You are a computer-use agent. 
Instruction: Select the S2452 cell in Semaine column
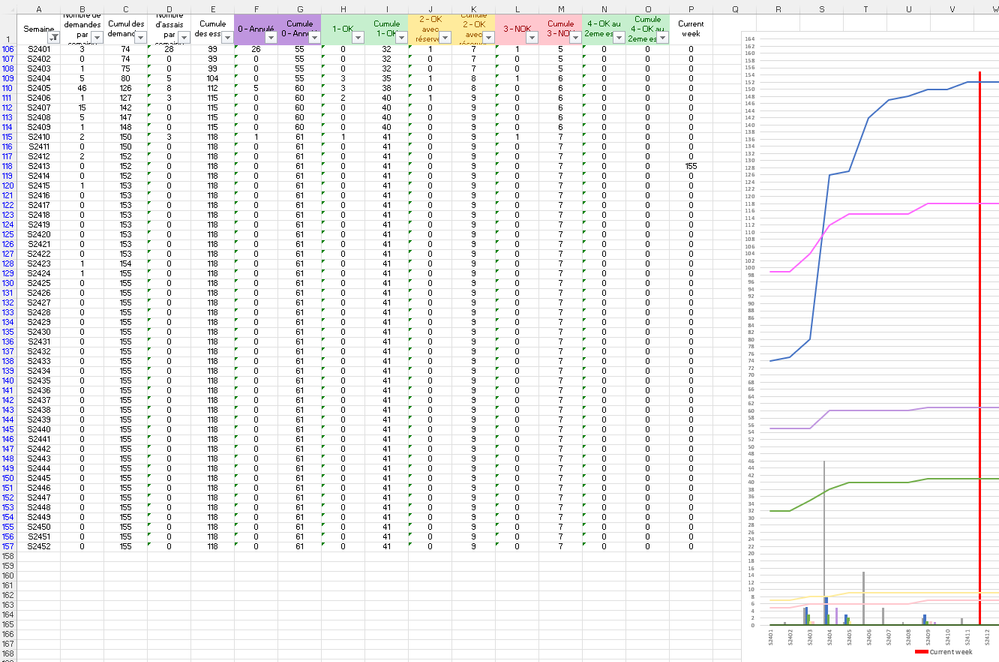click(39, 547)
